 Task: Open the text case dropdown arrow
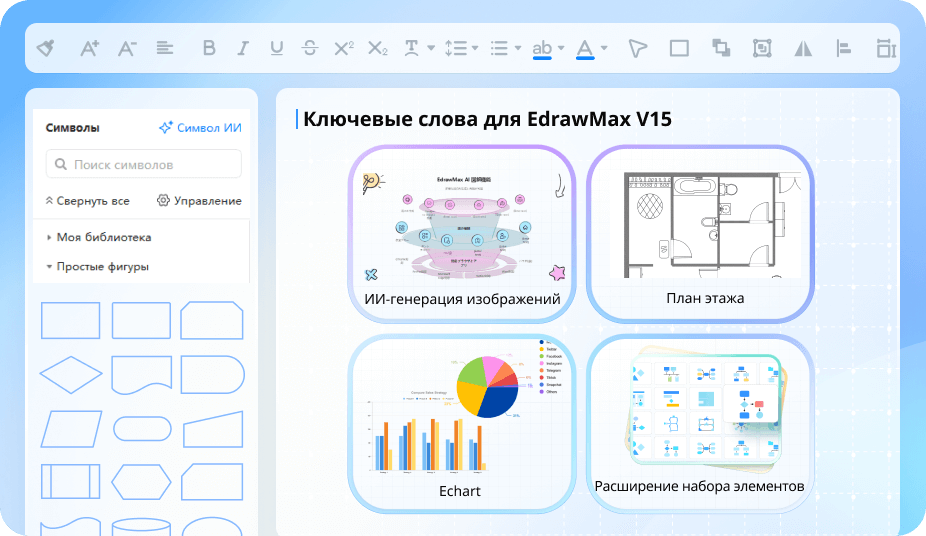click(431, 48)
